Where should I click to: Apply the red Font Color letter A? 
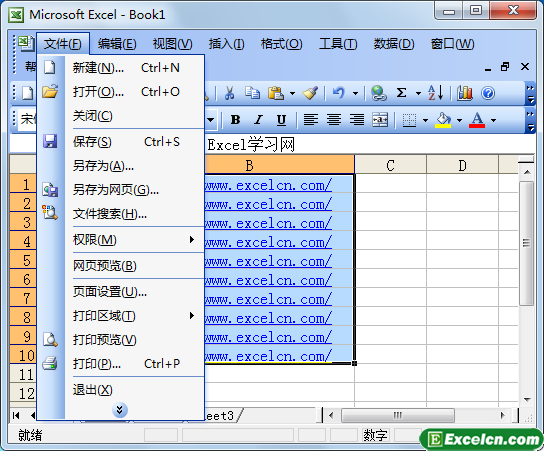pyautogui.click(x=477, y=120)
